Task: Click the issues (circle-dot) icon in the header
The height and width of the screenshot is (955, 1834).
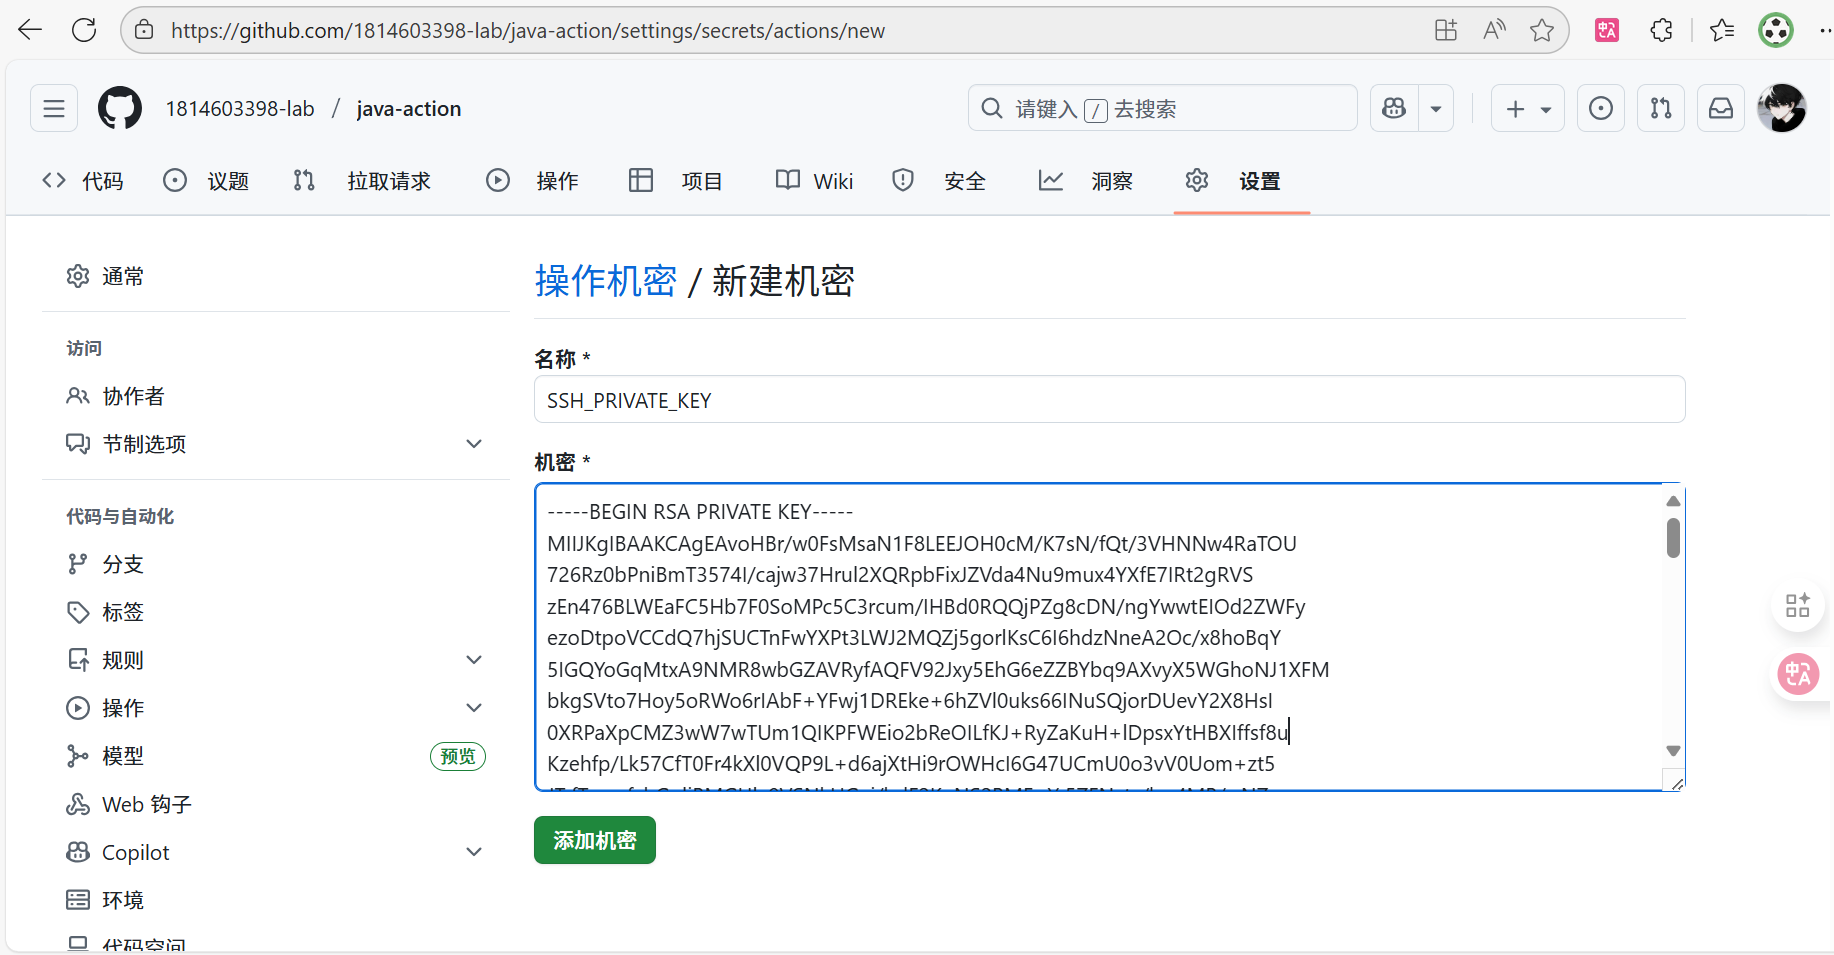Action: click(x=1600, y=108)
